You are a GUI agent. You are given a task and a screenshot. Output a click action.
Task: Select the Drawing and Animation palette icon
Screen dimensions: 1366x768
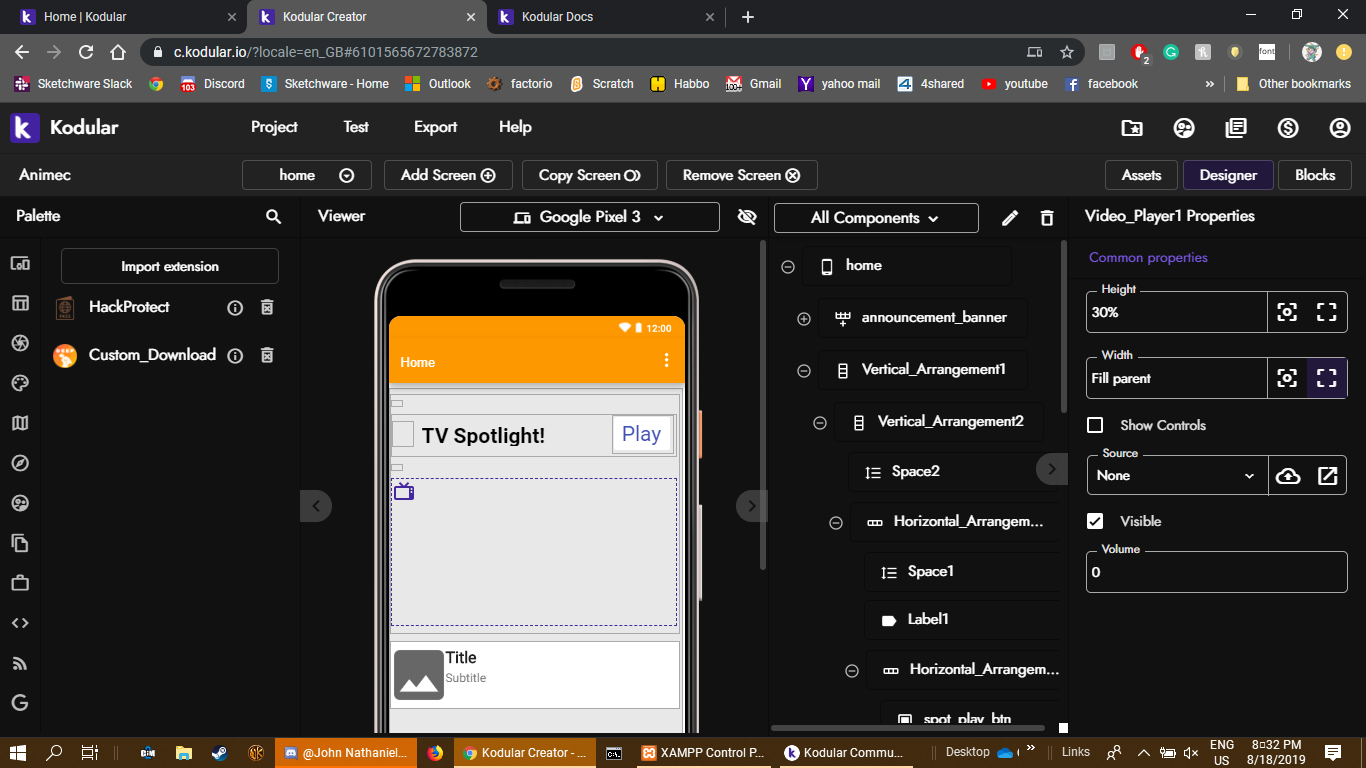coord(20,383)
